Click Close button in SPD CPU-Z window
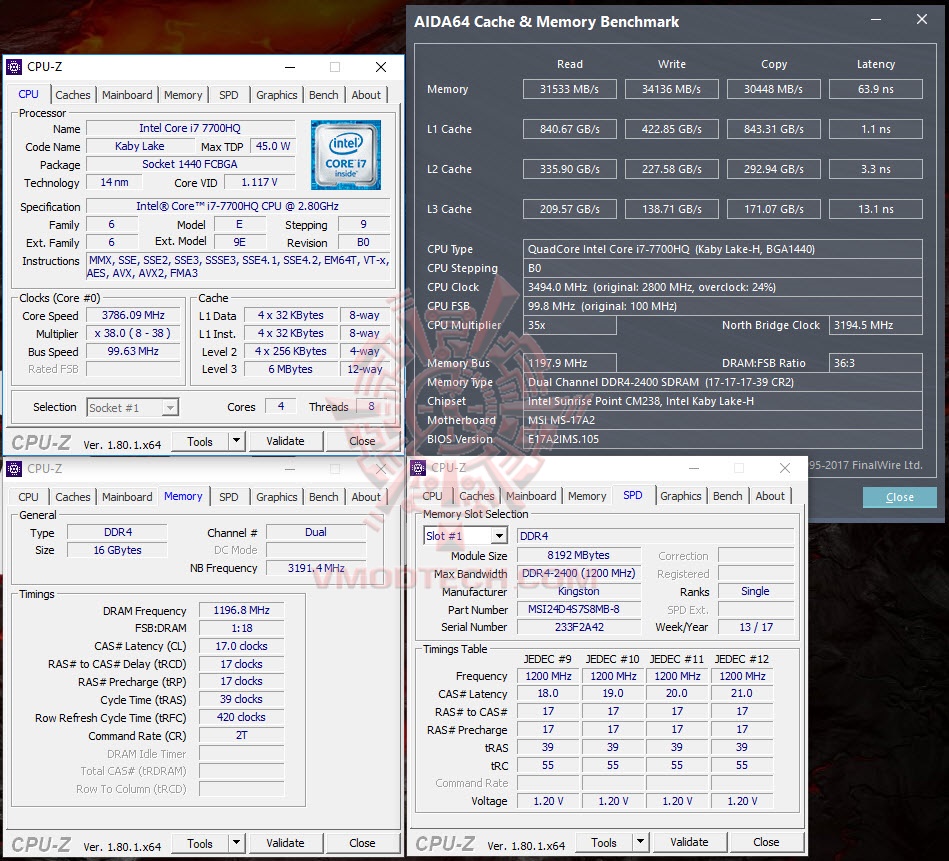Viewport: 949px width, 861px height. (x=766, y=842)
